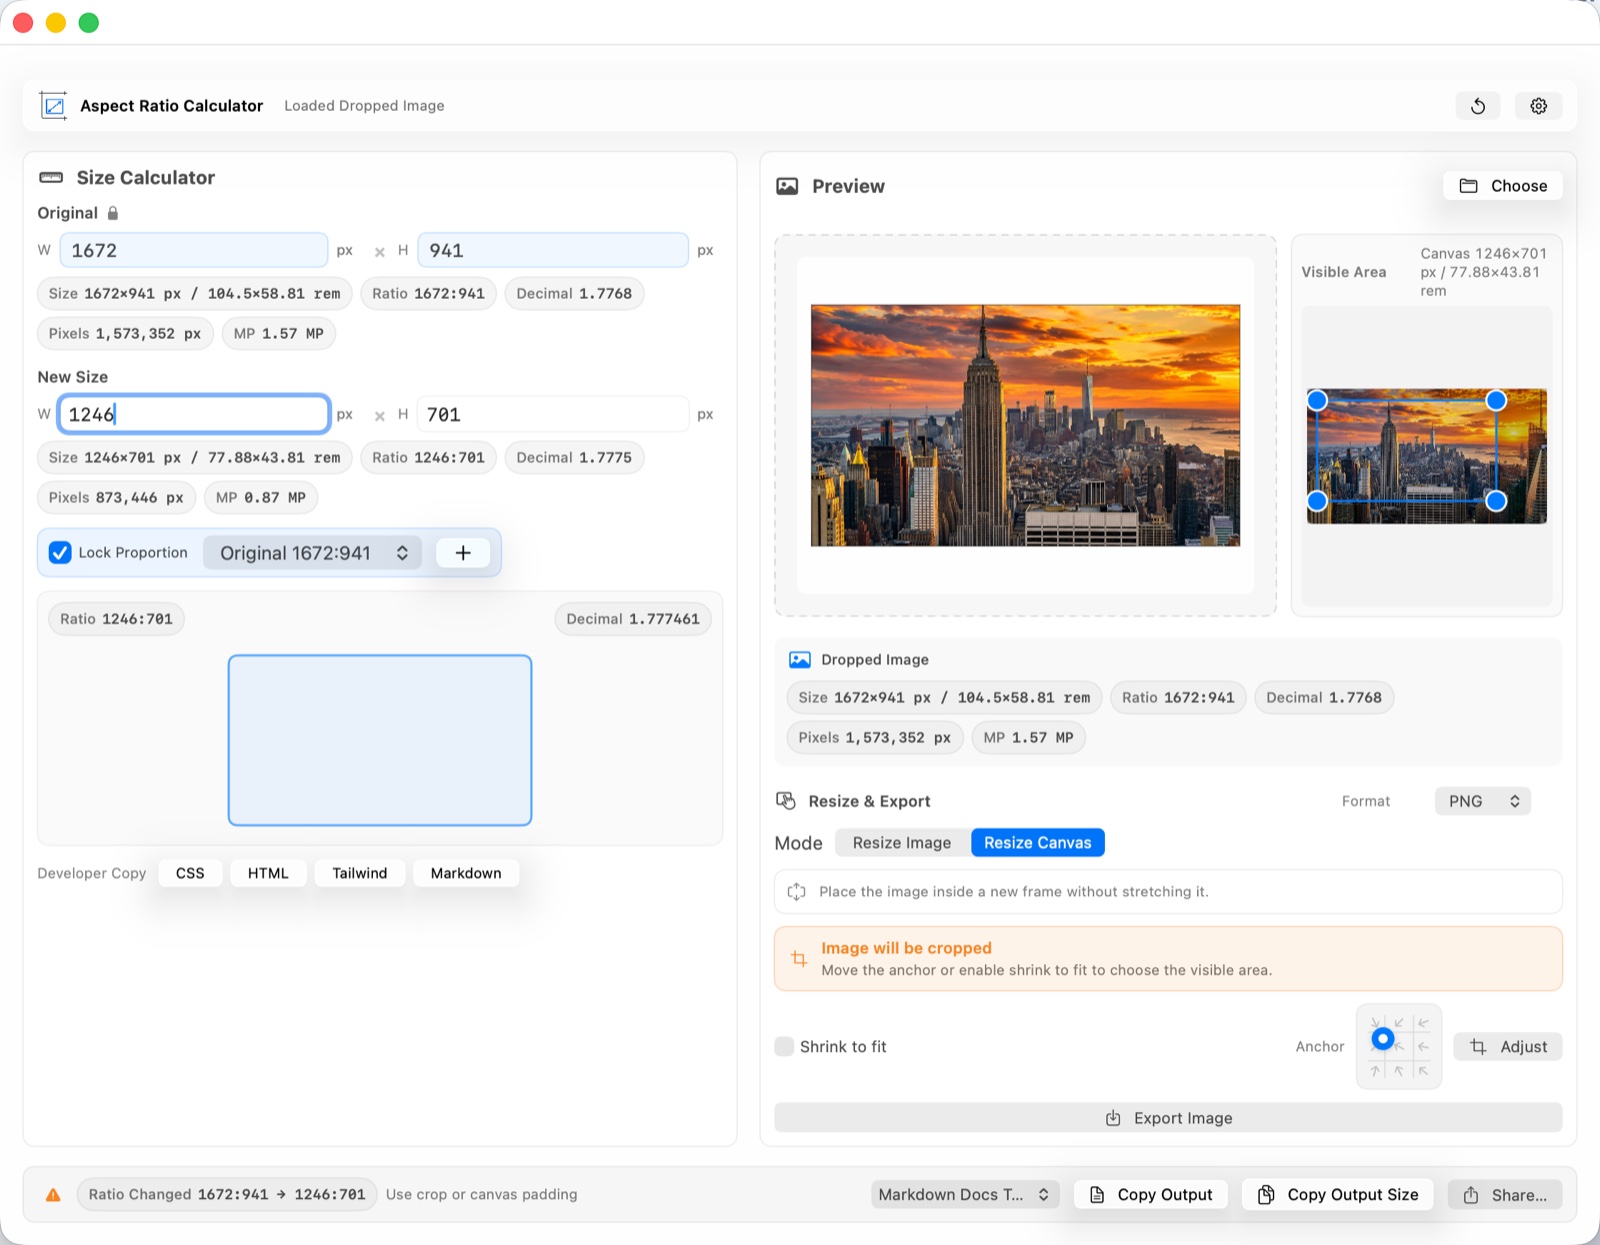Add a custom ratio with the plus button
Image resolution: width=1600 pixels, height=1245 pixels.
pos(463,553)
